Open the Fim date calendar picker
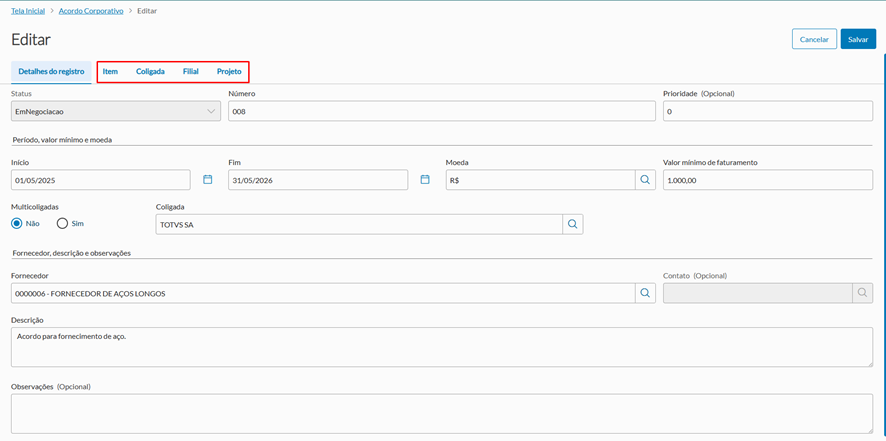Viewport: 886px width, 441px height. (425, 180)
